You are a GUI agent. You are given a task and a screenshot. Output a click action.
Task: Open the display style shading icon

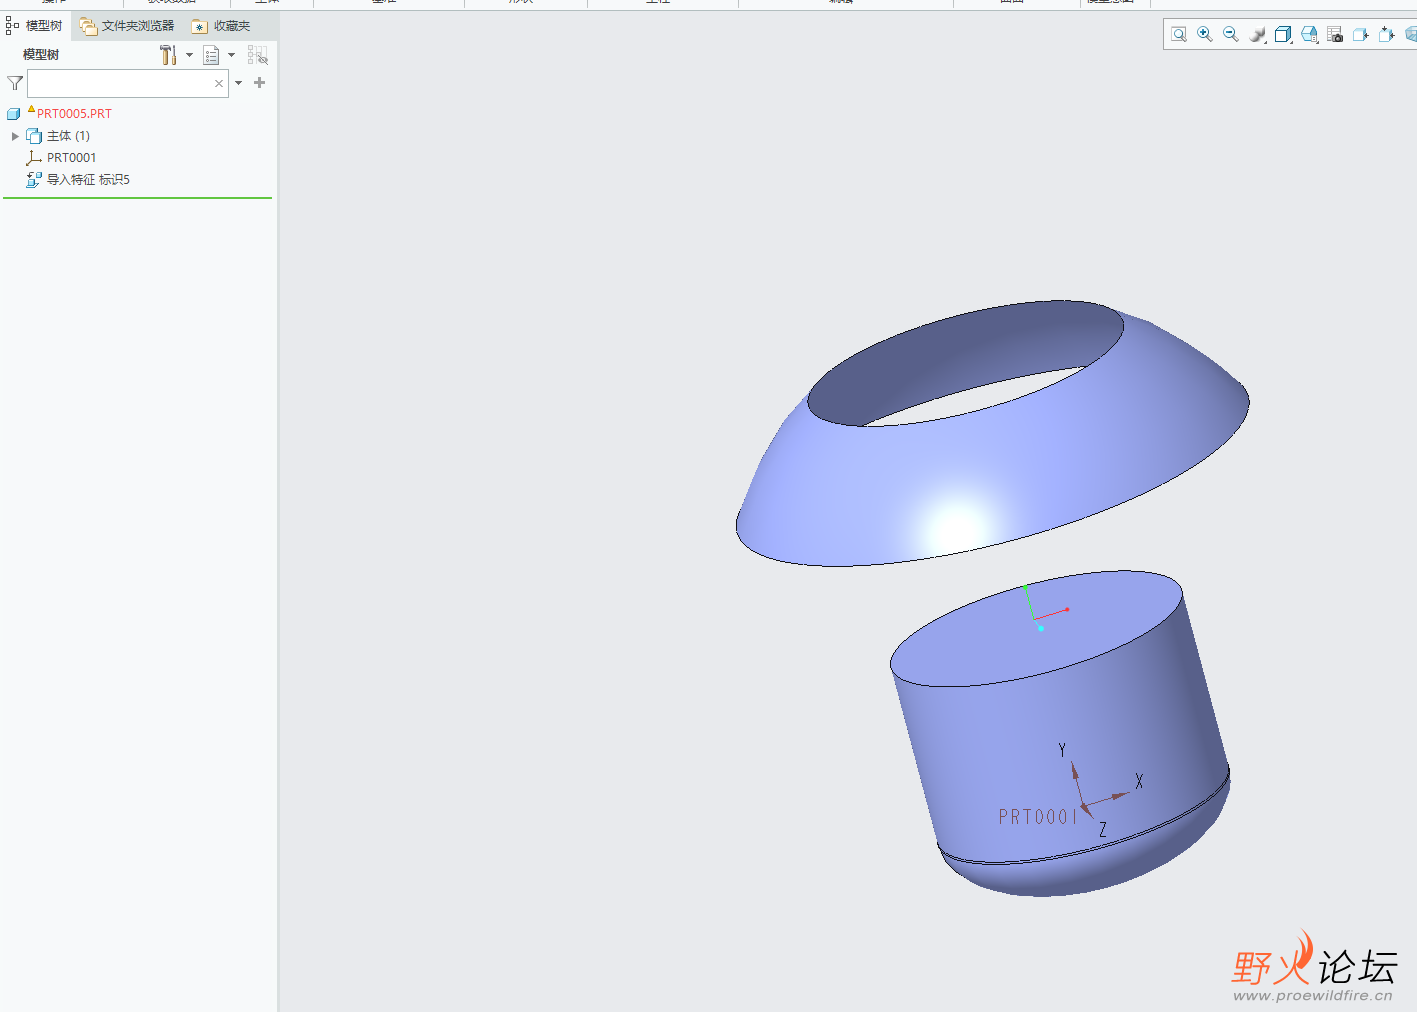coord(1257,35)
